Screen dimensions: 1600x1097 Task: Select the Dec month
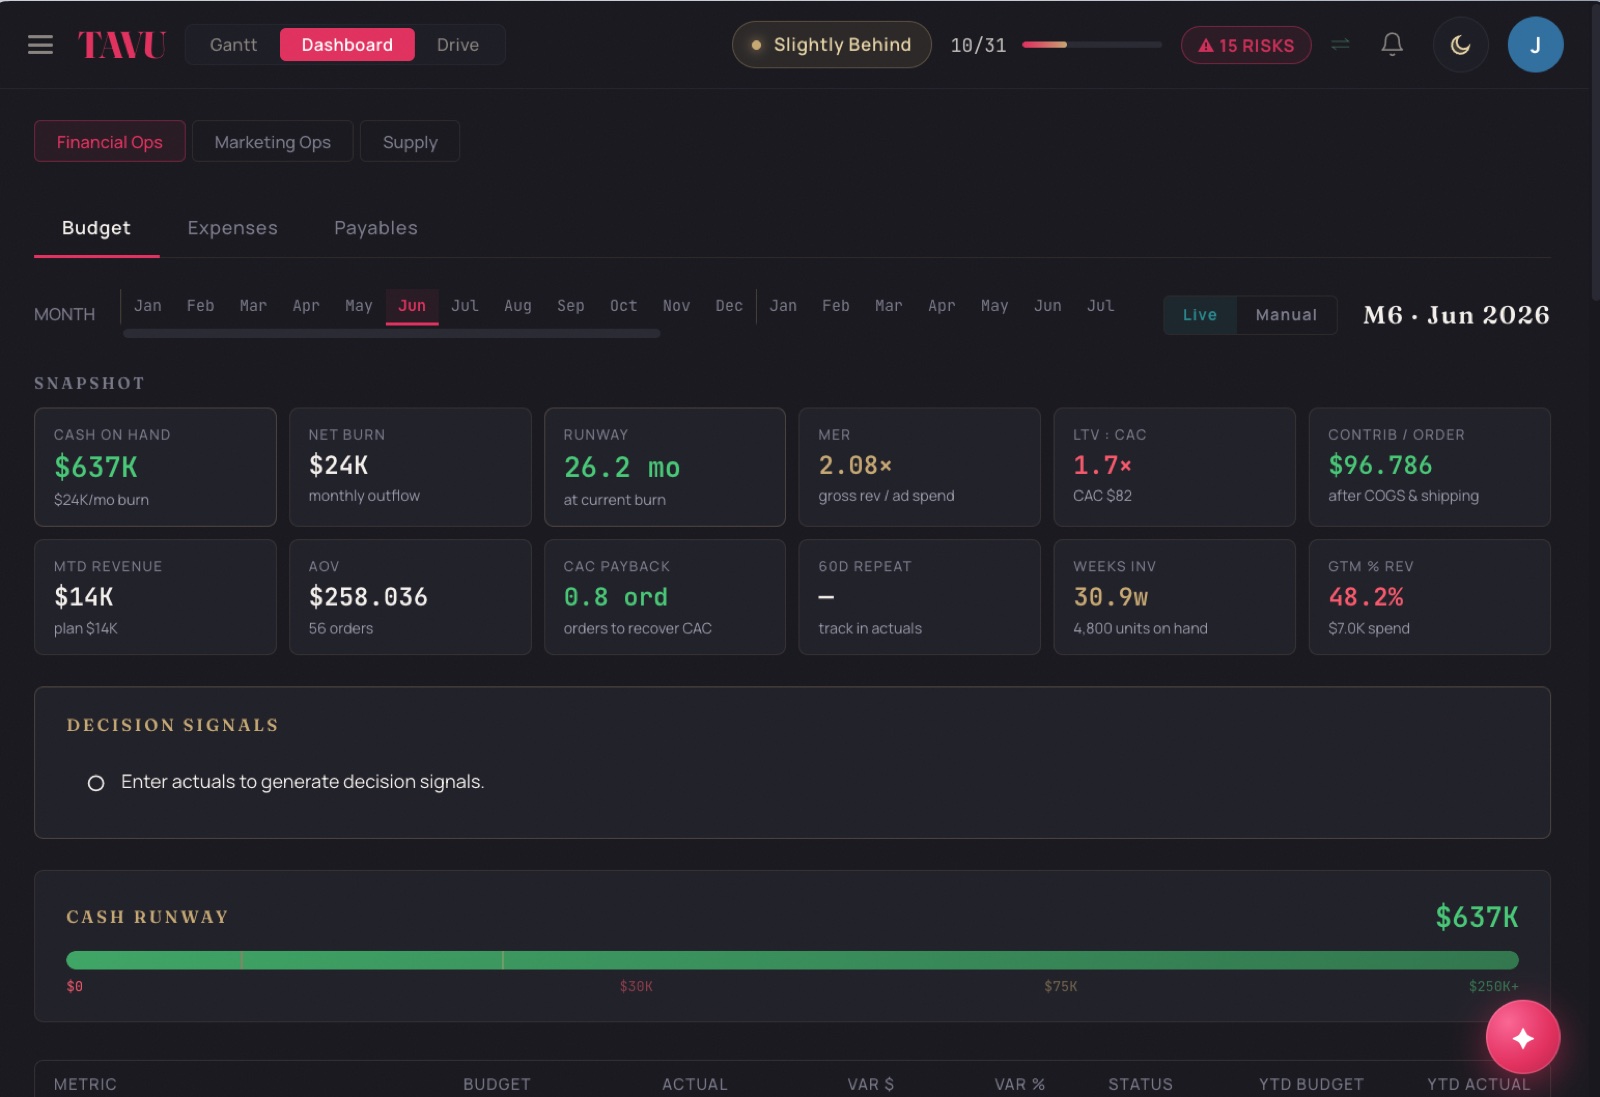[x=729, y=306]
